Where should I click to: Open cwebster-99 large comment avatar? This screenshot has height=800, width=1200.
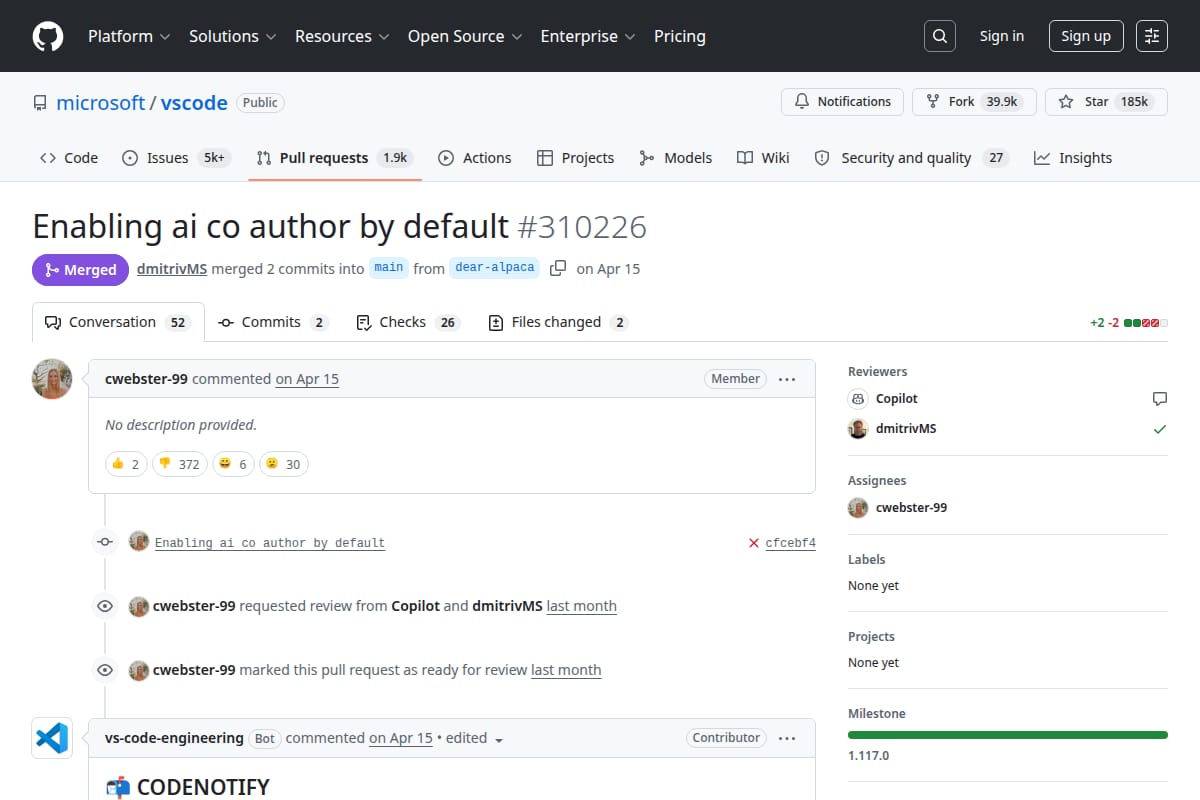click(x=52, y=379)
